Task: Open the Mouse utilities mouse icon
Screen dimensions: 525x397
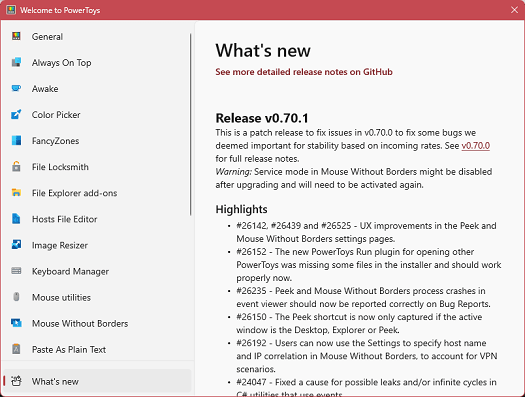Action: (16, 297)
